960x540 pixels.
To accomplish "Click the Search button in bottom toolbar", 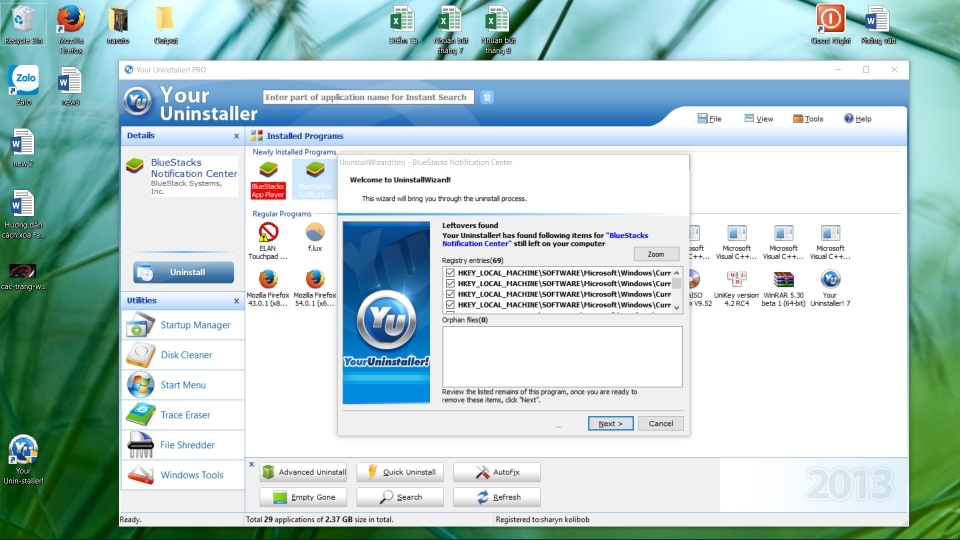I will [x=400, y=497].
